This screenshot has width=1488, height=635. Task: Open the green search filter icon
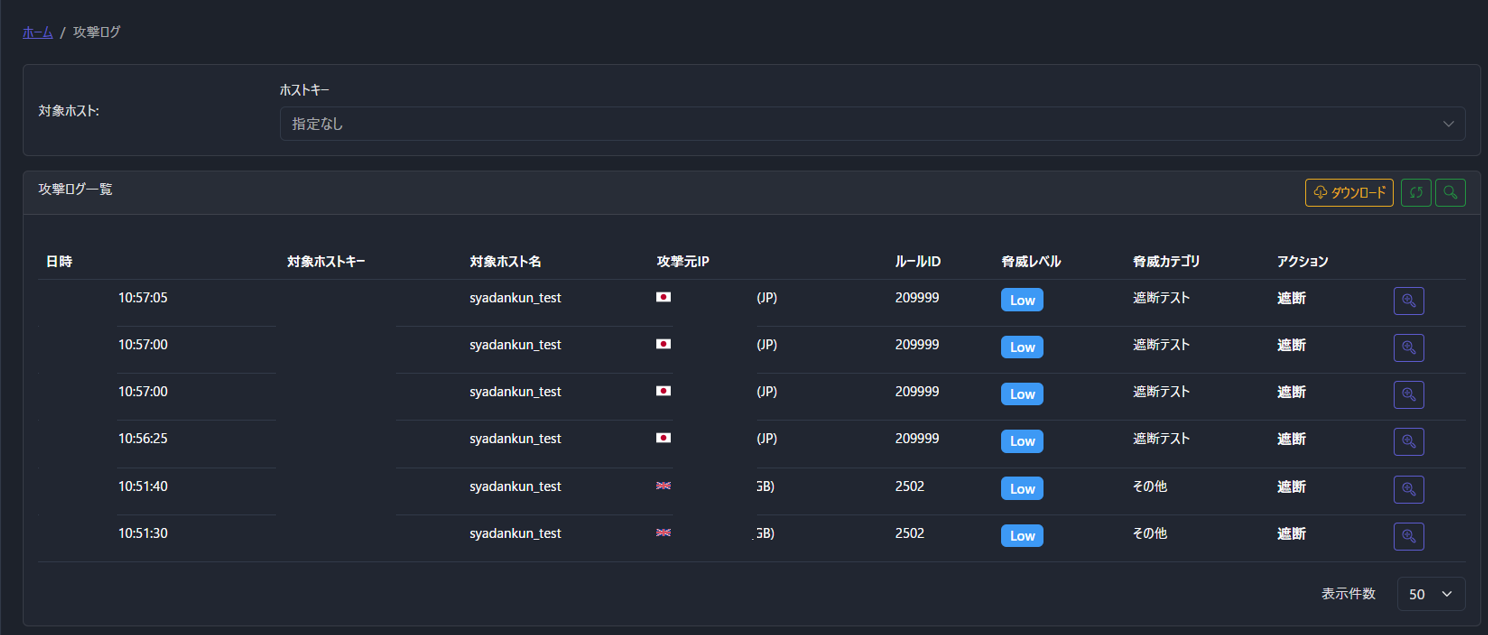coord(1450,193)
